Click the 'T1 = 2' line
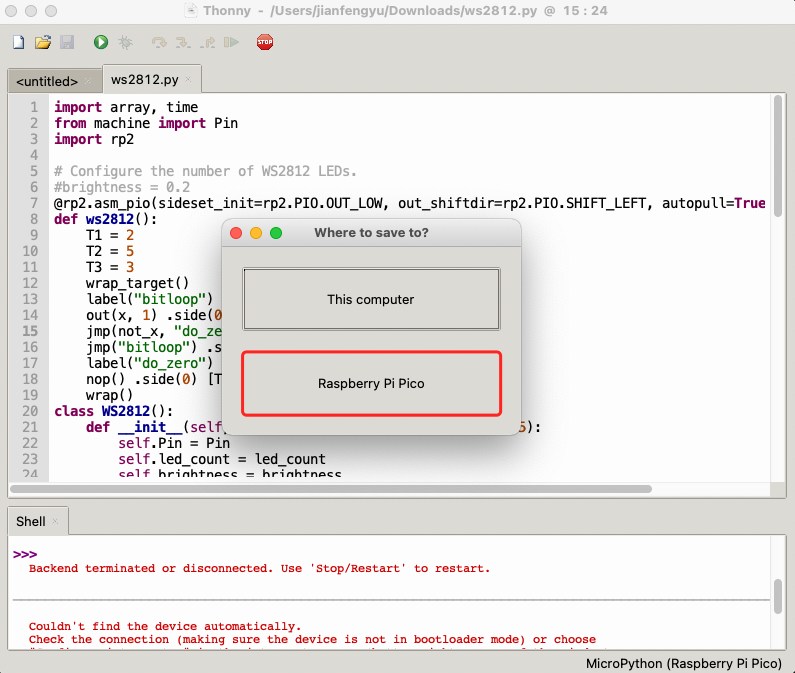 (x=110, y=235)
